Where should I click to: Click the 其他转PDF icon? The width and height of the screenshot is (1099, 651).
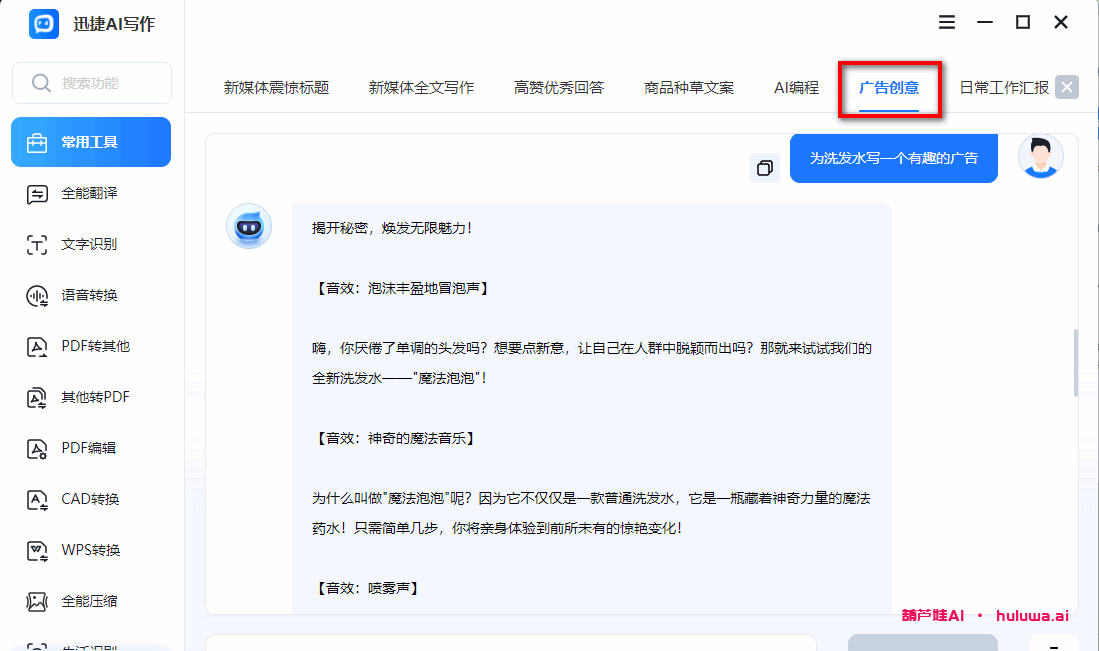(x=36, y=397)
